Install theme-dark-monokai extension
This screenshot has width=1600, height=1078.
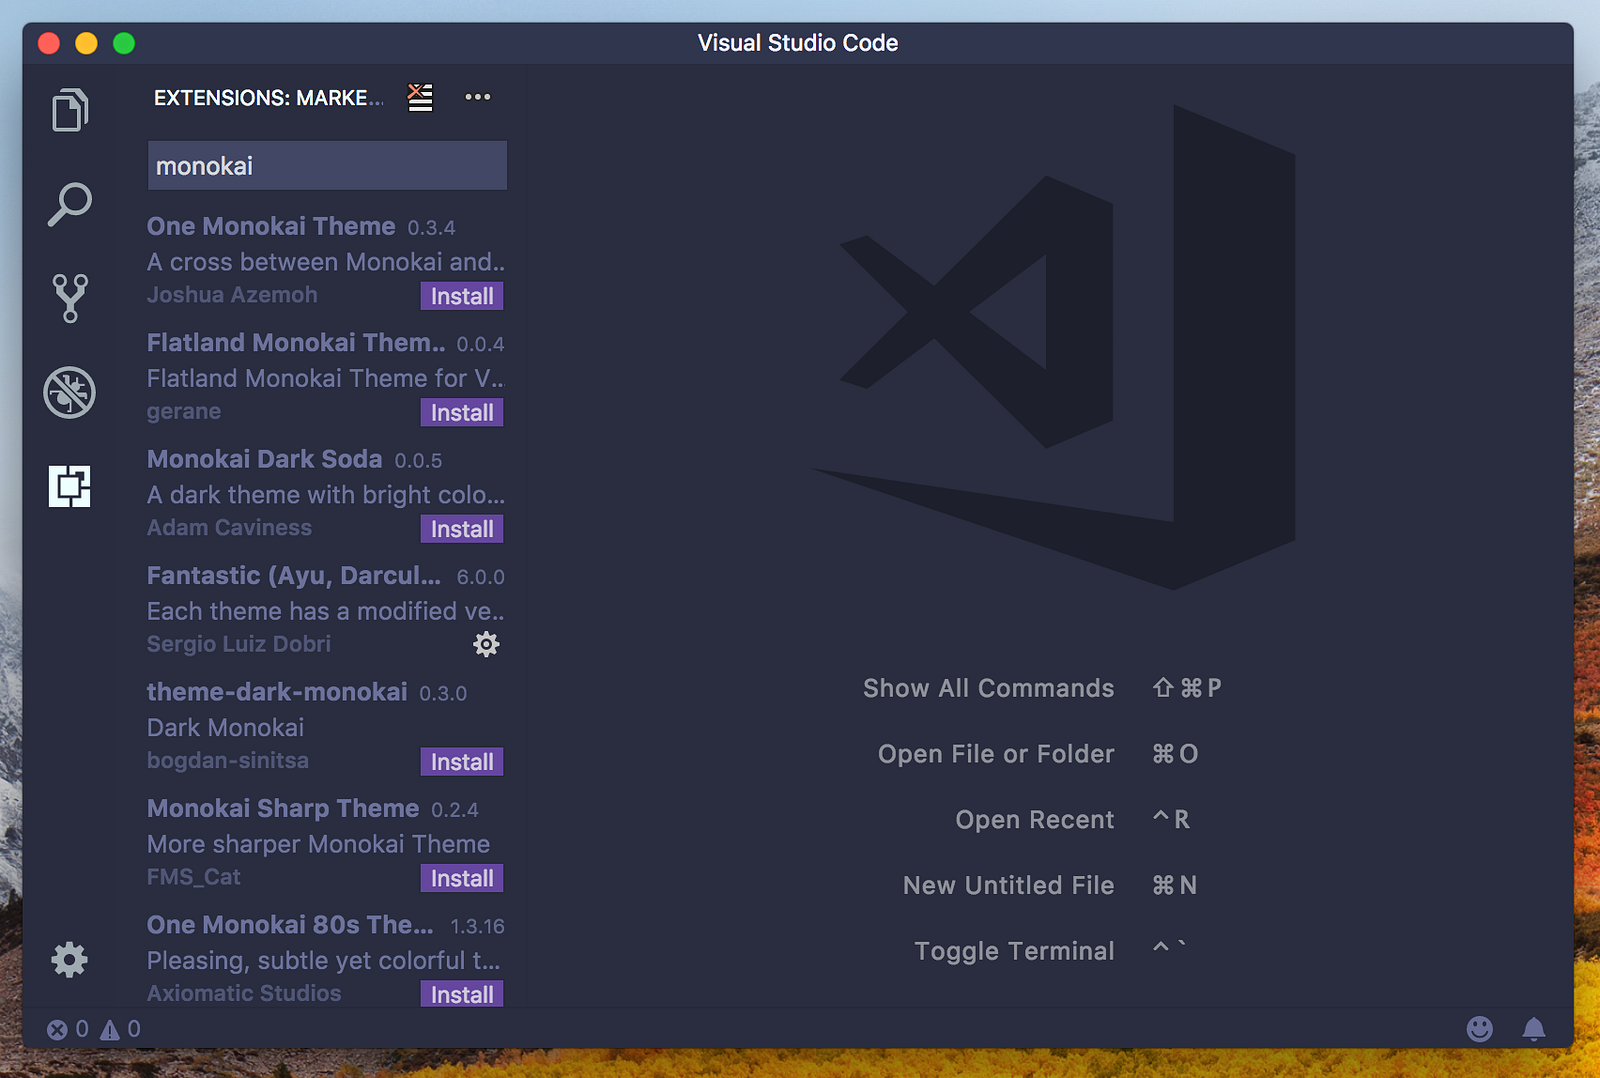click(461, 762)
